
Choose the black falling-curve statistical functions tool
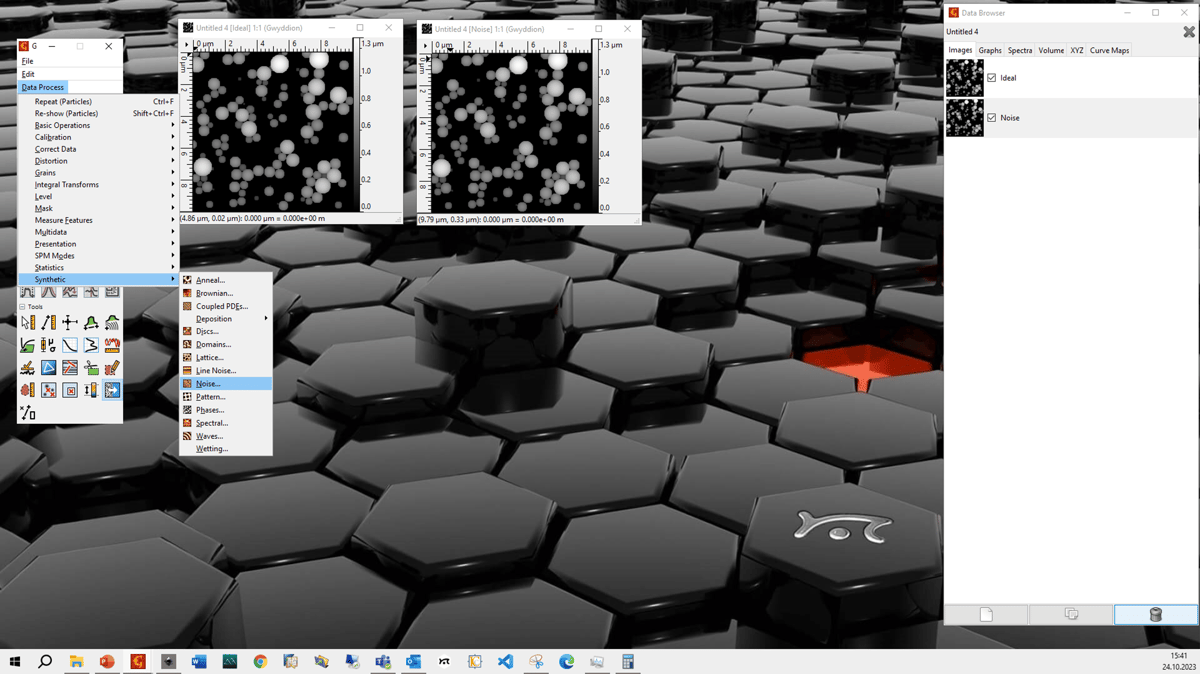pyautogui.click(x=70, y=345)
